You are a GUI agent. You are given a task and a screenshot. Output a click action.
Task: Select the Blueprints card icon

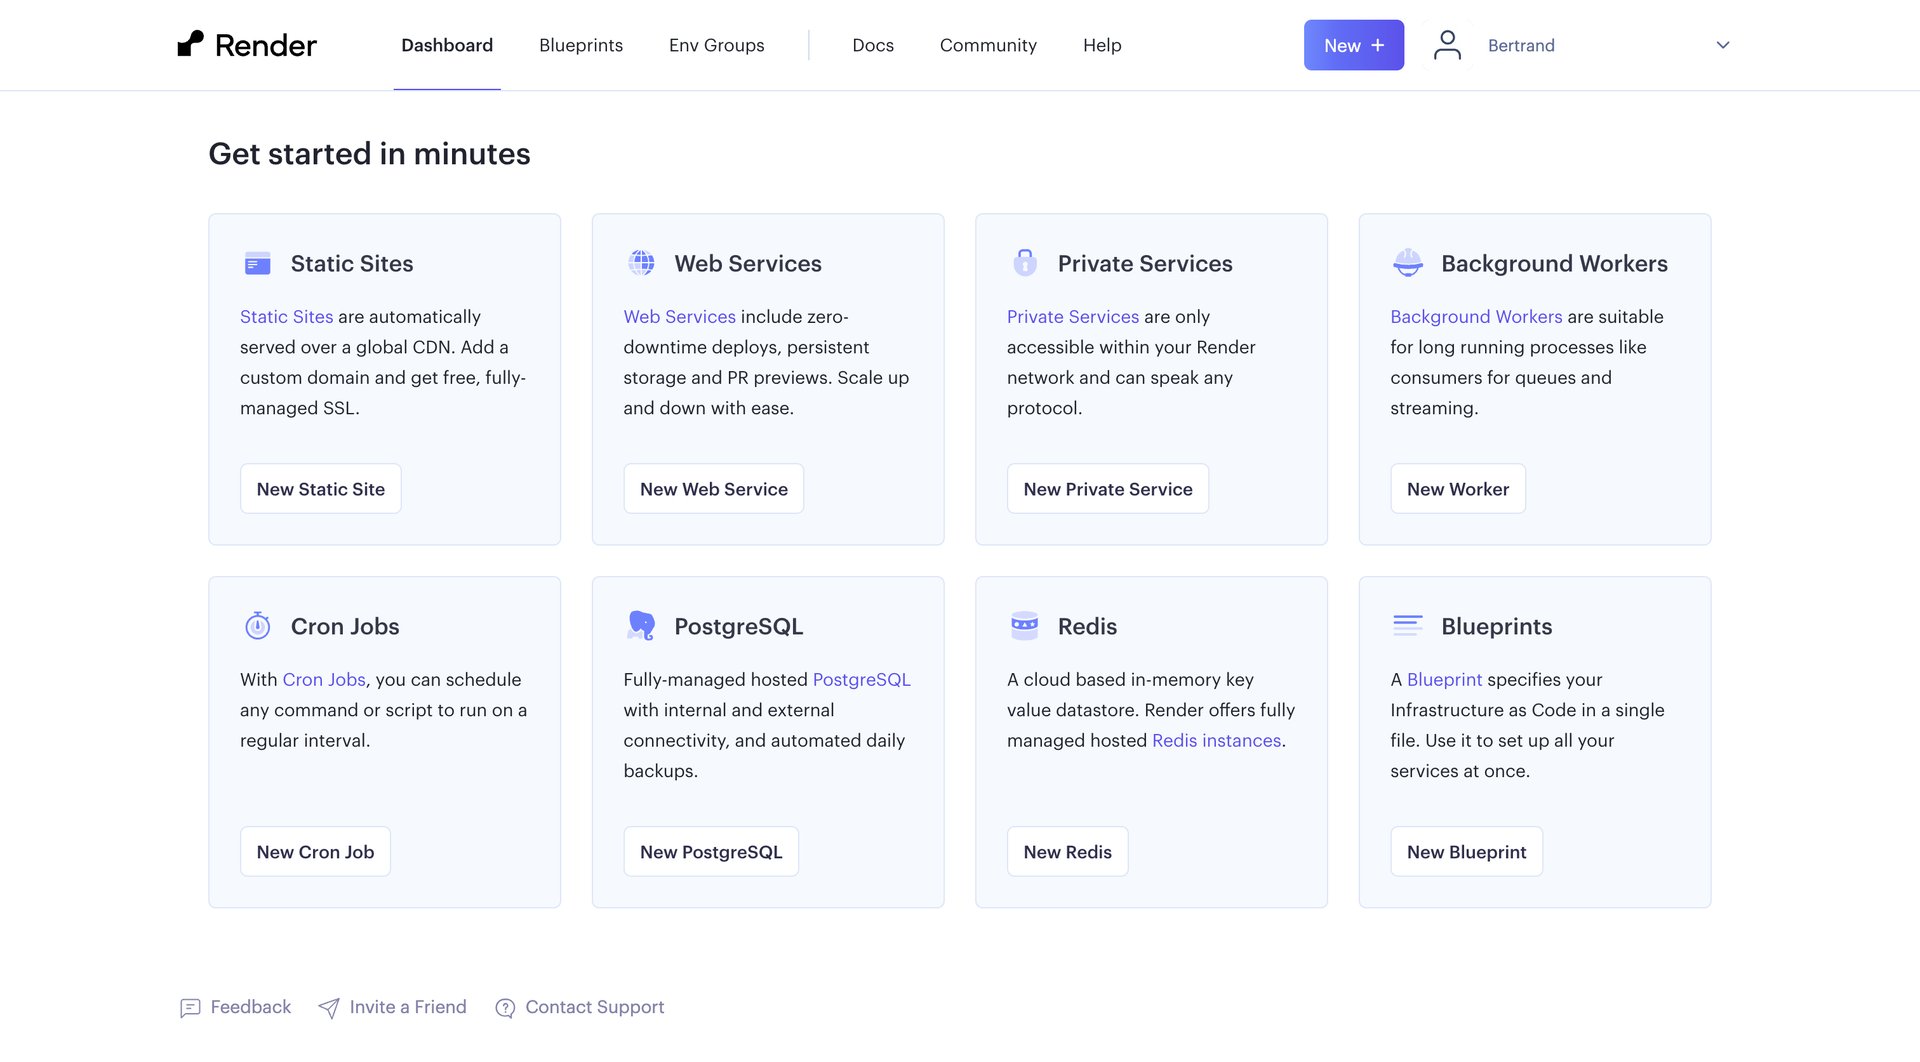(x=1408, y=626)
